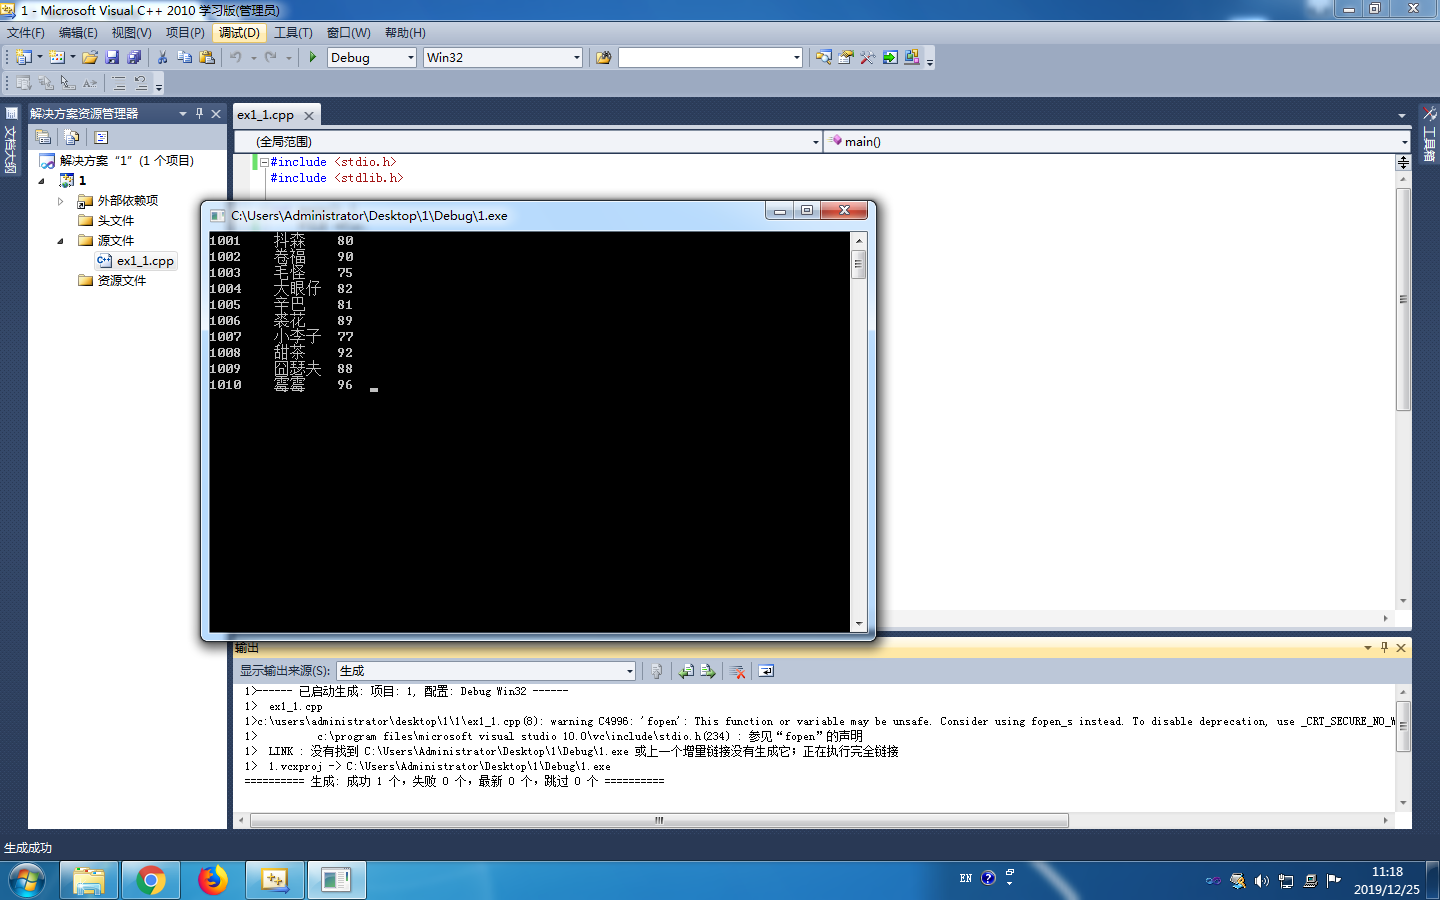Open the 编辑(E) menu

pos(78,33)
